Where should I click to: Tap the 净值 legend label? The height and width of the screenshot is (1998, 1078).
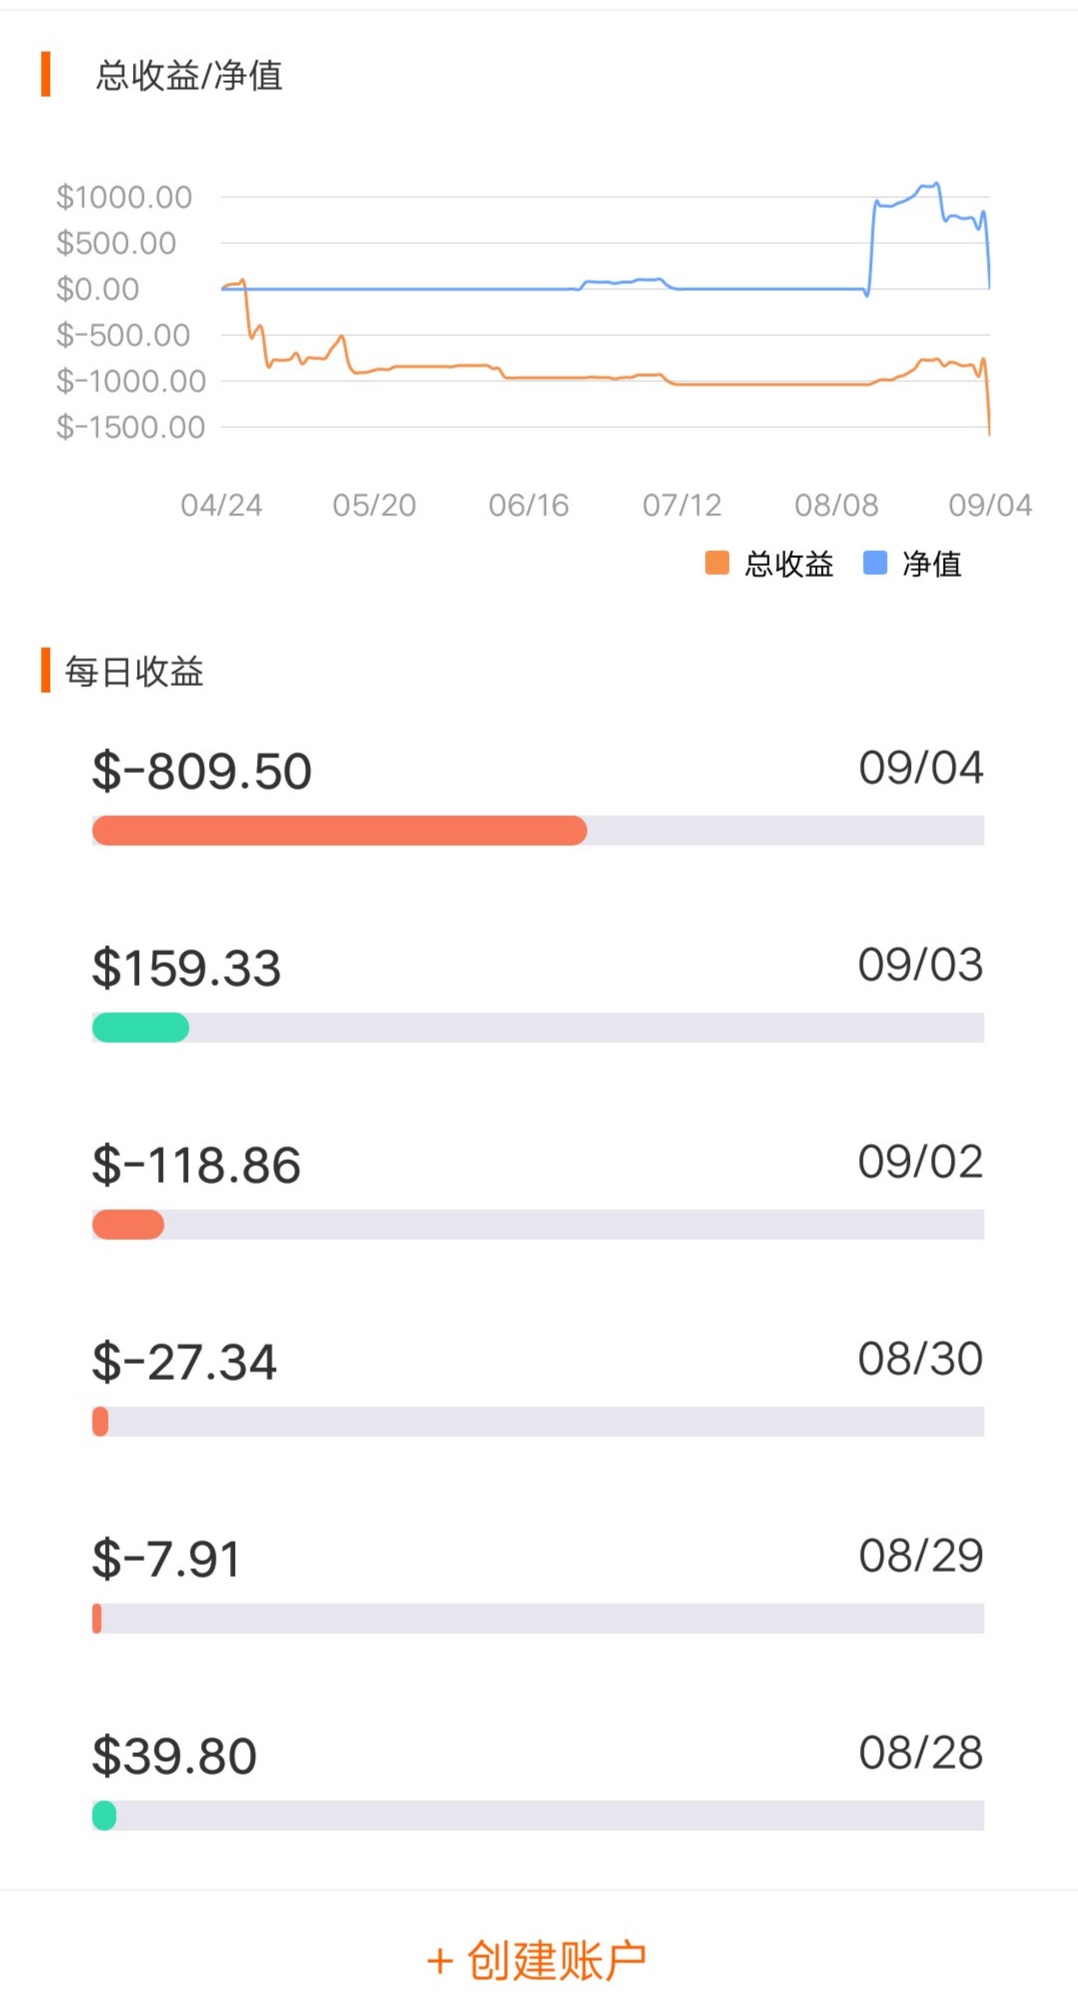(931, 564)
